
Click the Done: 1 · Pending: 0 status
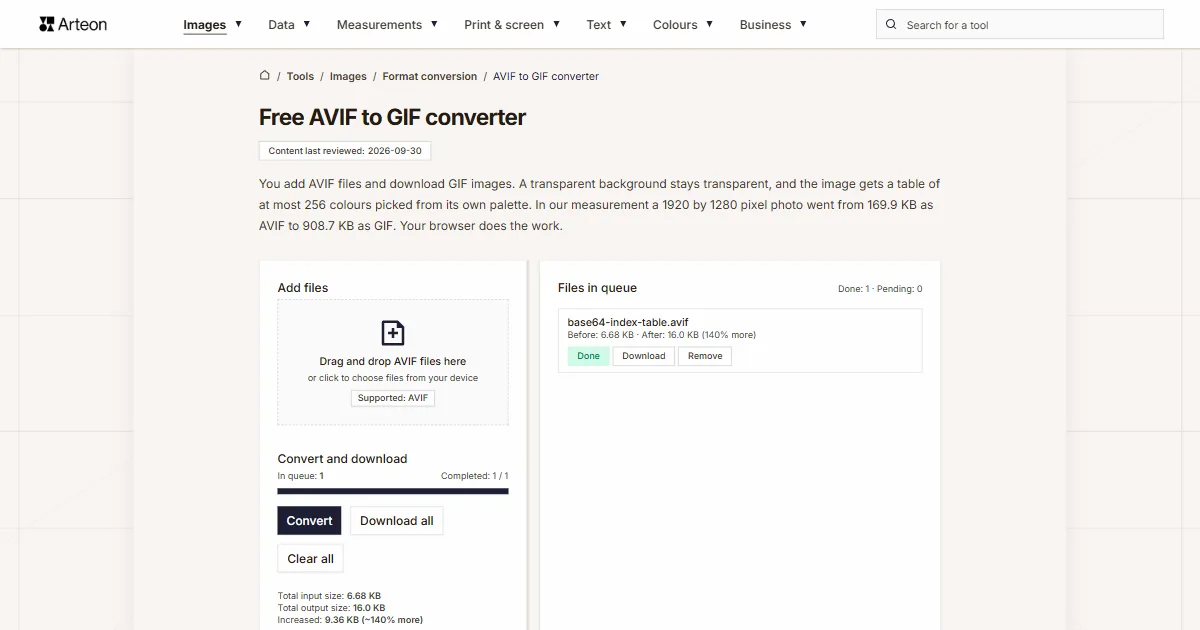tap(880, 289)
